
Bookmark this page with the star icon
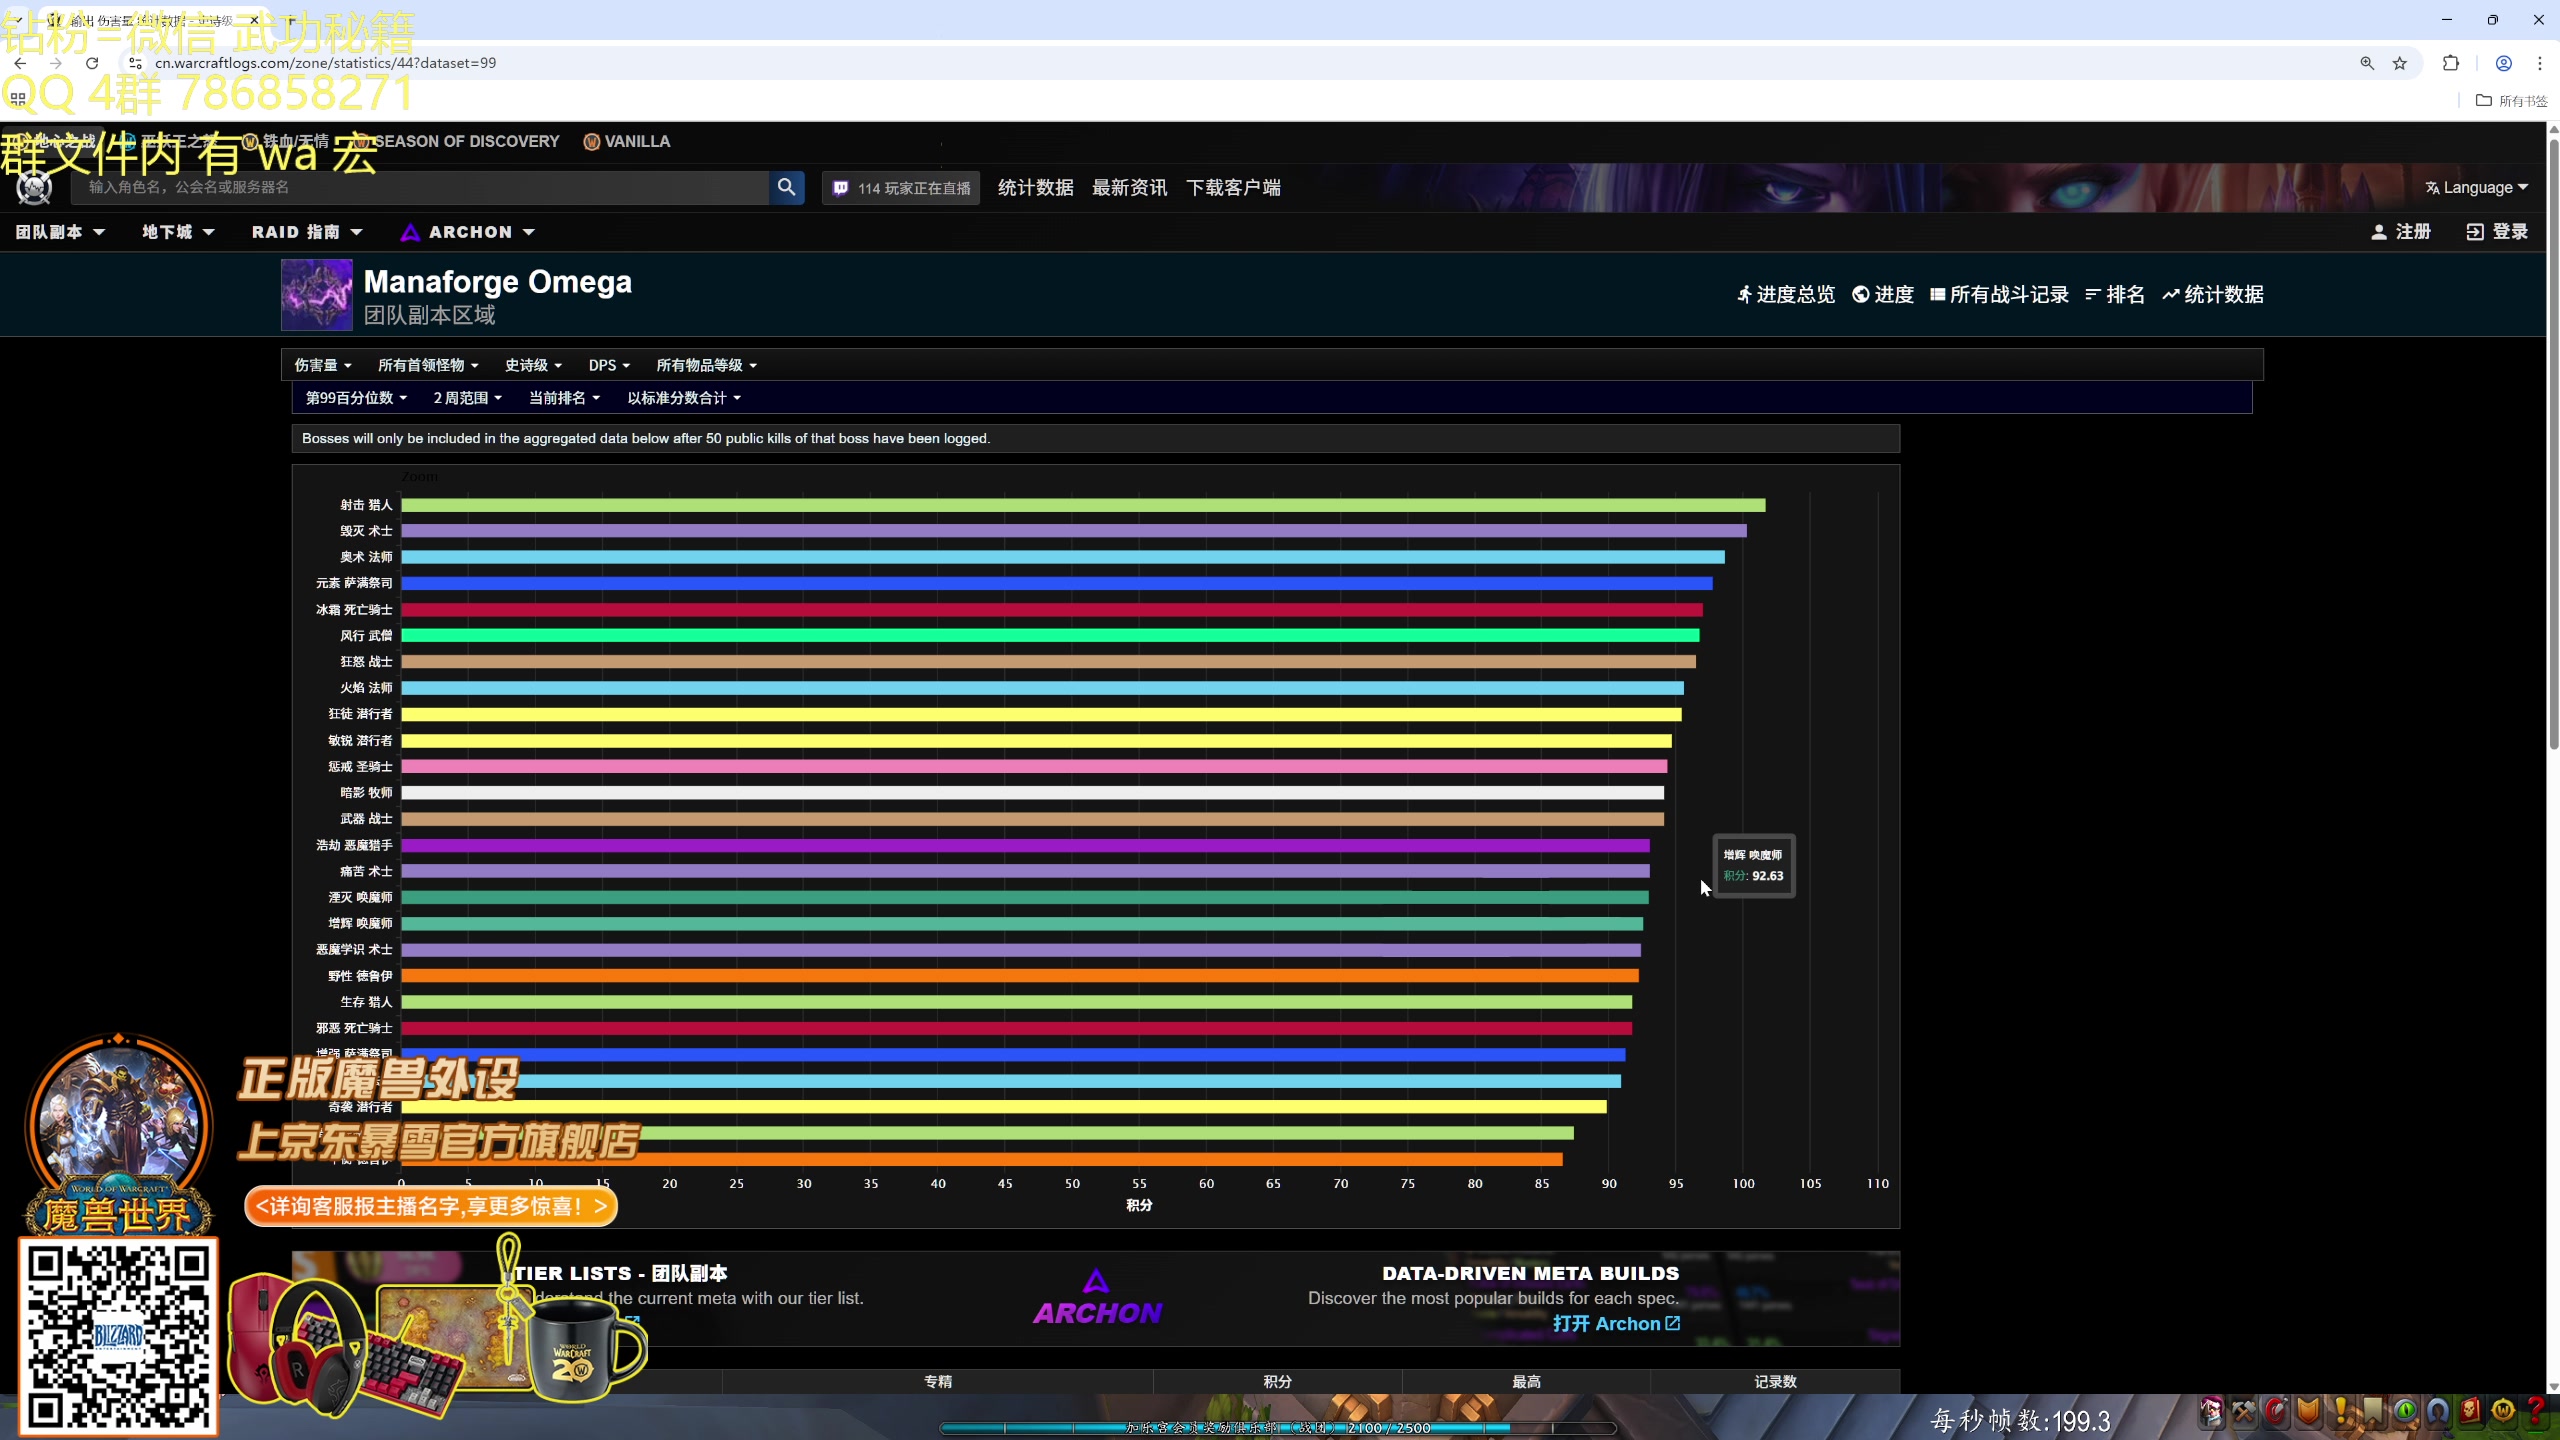(x=2400, y=63)
